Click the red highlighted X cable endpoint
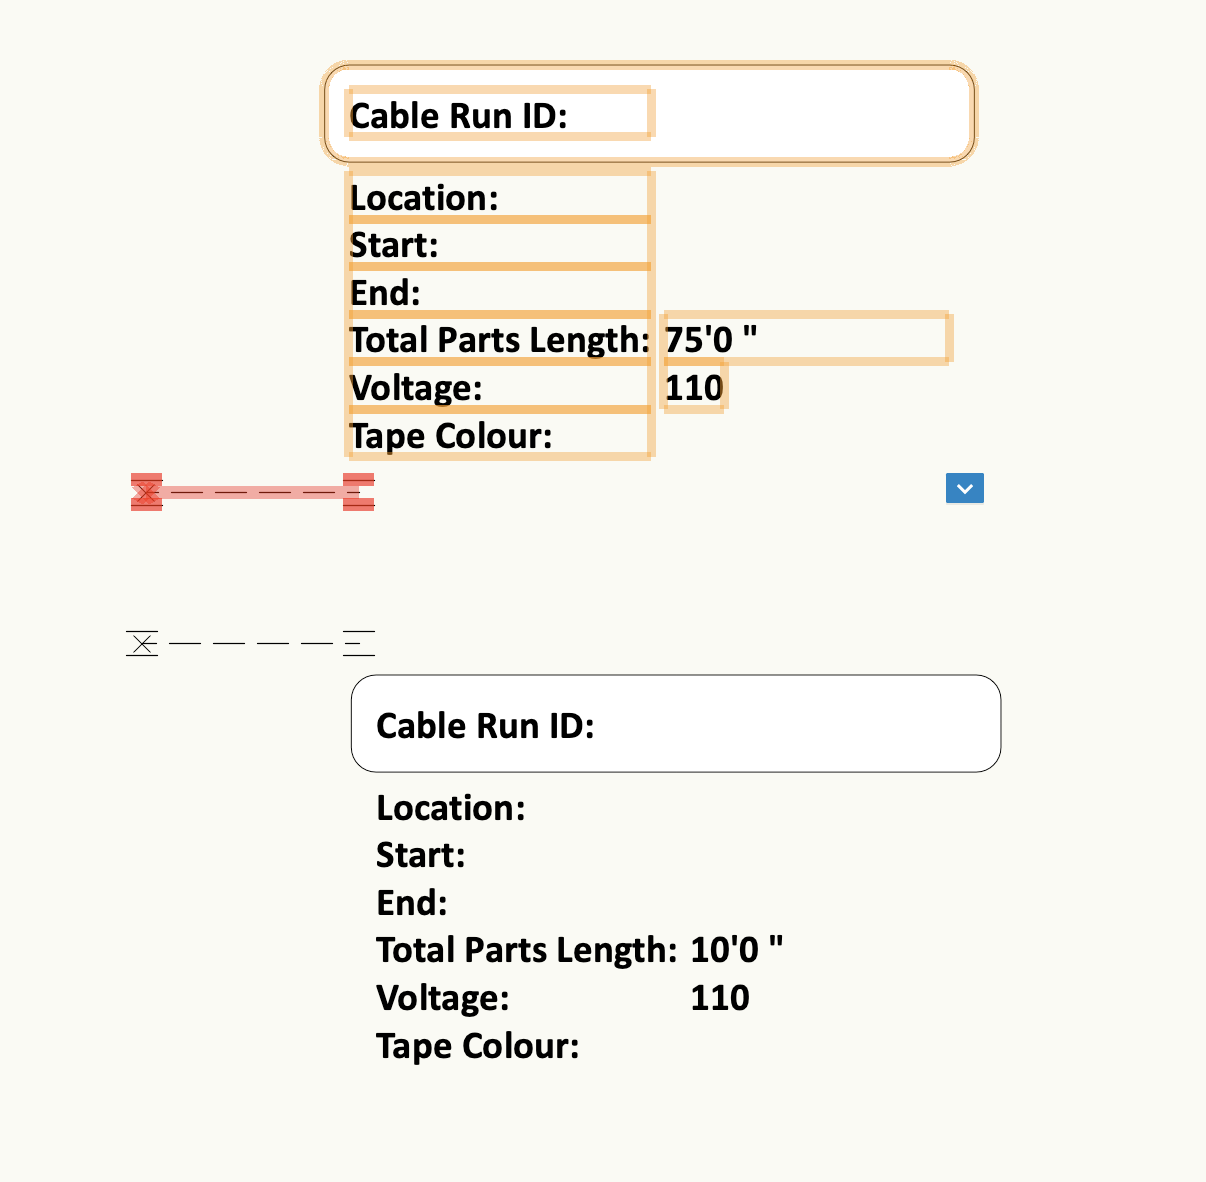 pos(146,492)
